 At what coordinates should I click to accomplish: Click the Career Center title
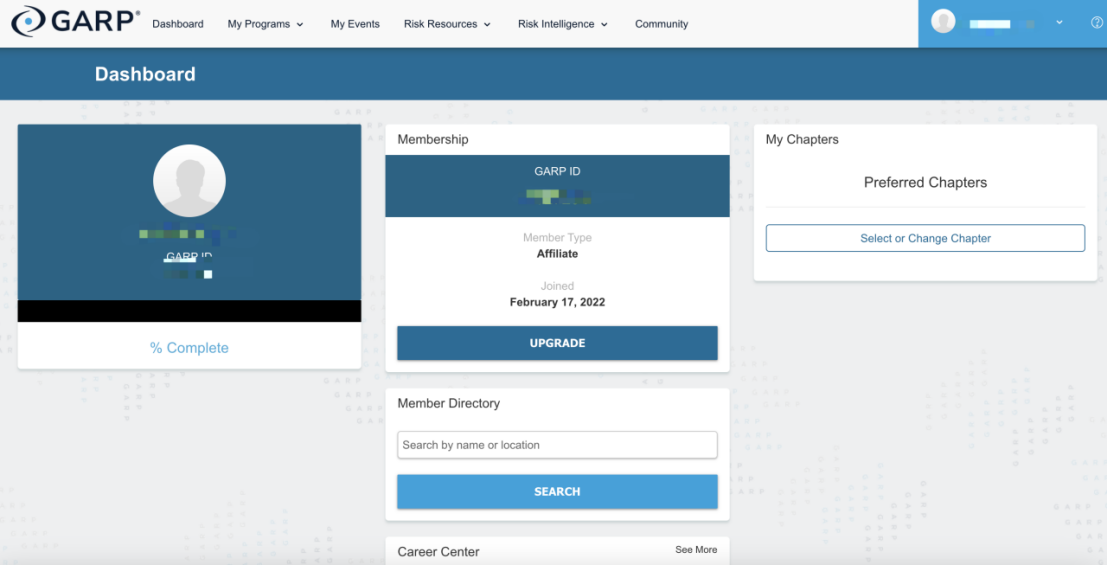(438, 552)
